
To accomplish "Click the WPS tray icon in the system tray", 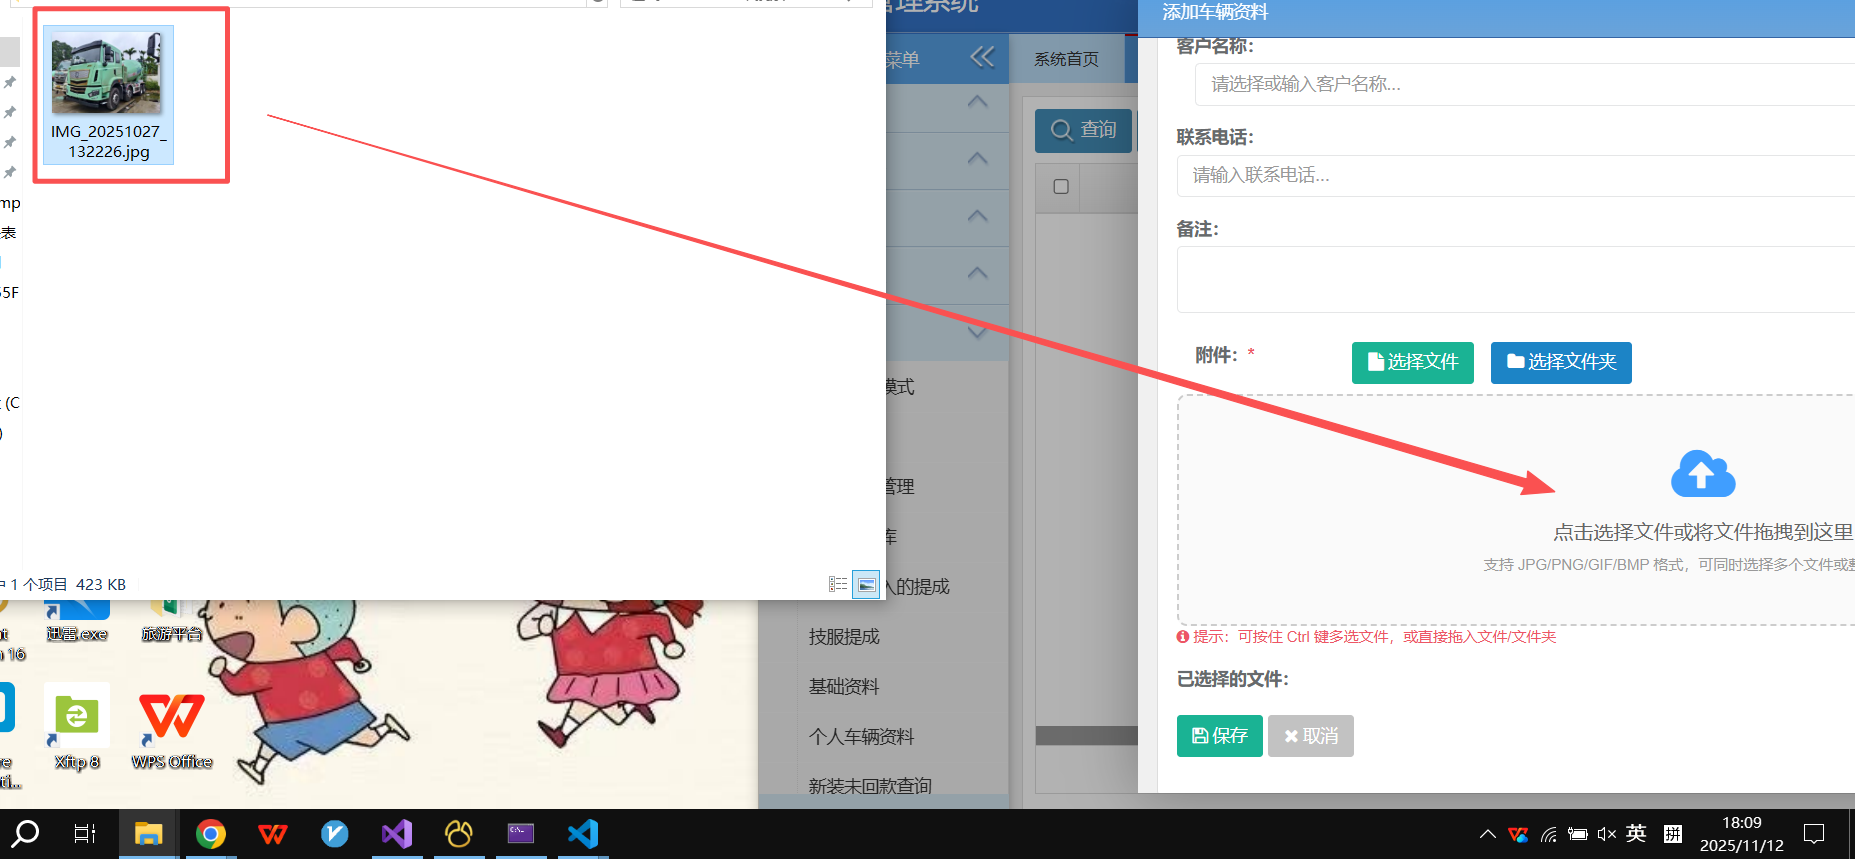I will 1518,834.
